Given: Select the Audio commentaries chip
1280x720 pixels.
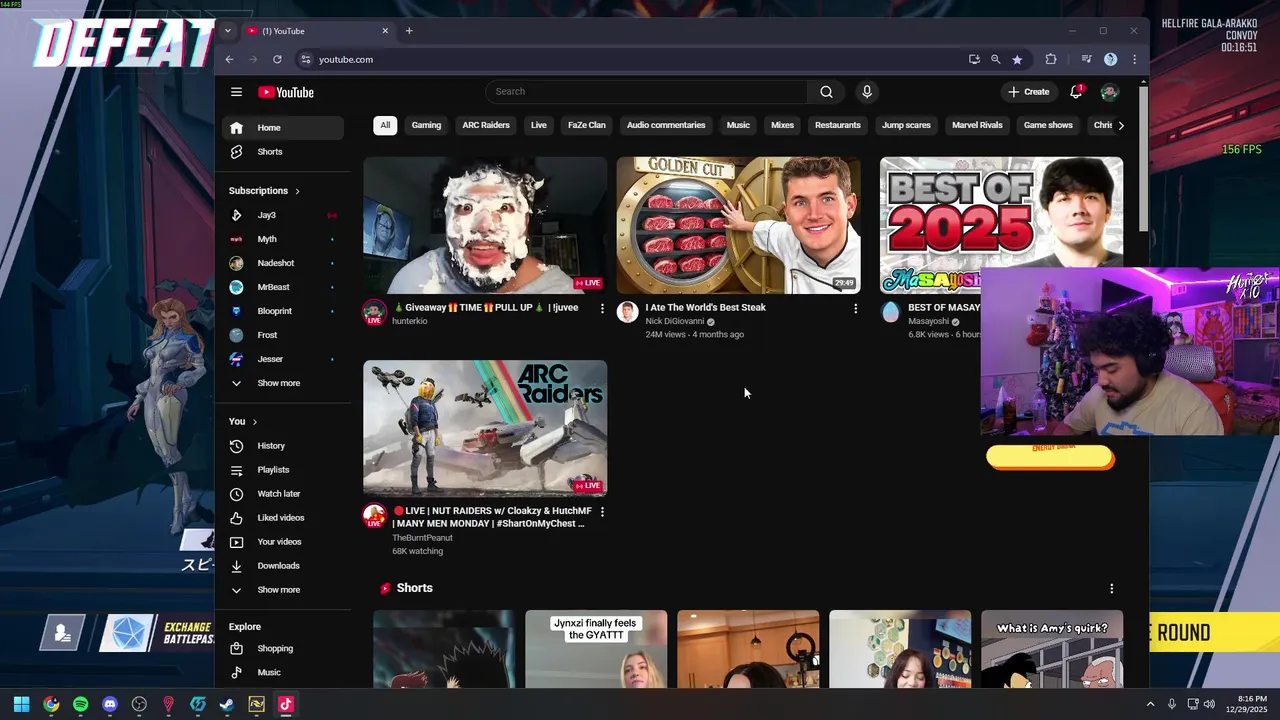Looking at the screenshot, I should [666, 125].
